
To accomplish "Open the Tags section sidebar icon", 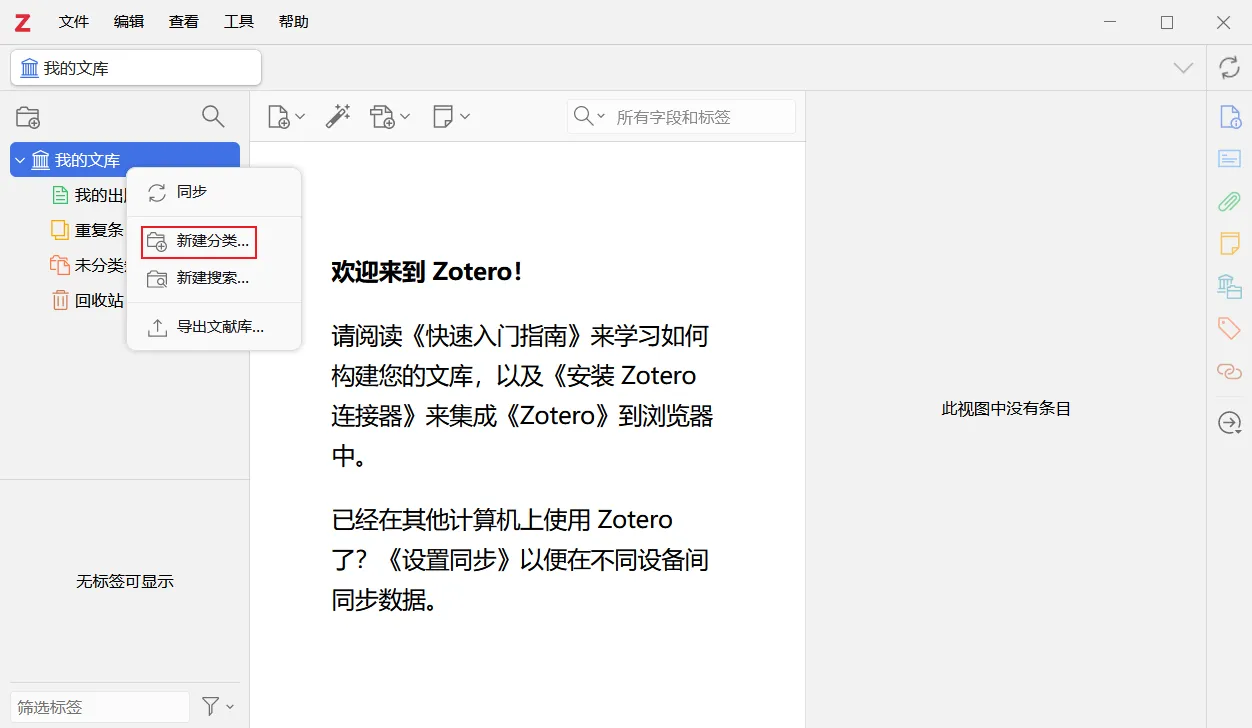I will coord(1229,328).
